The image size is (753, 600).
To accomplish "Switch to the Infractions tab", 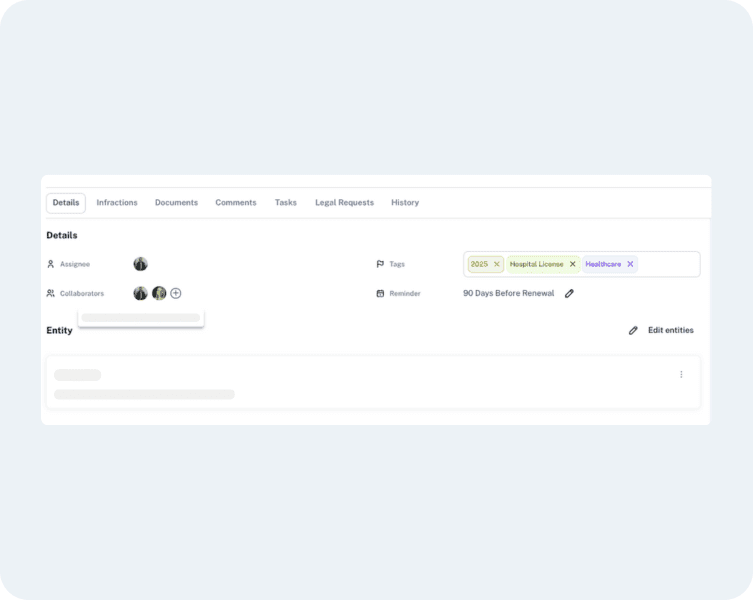I will tap(117, 203).
